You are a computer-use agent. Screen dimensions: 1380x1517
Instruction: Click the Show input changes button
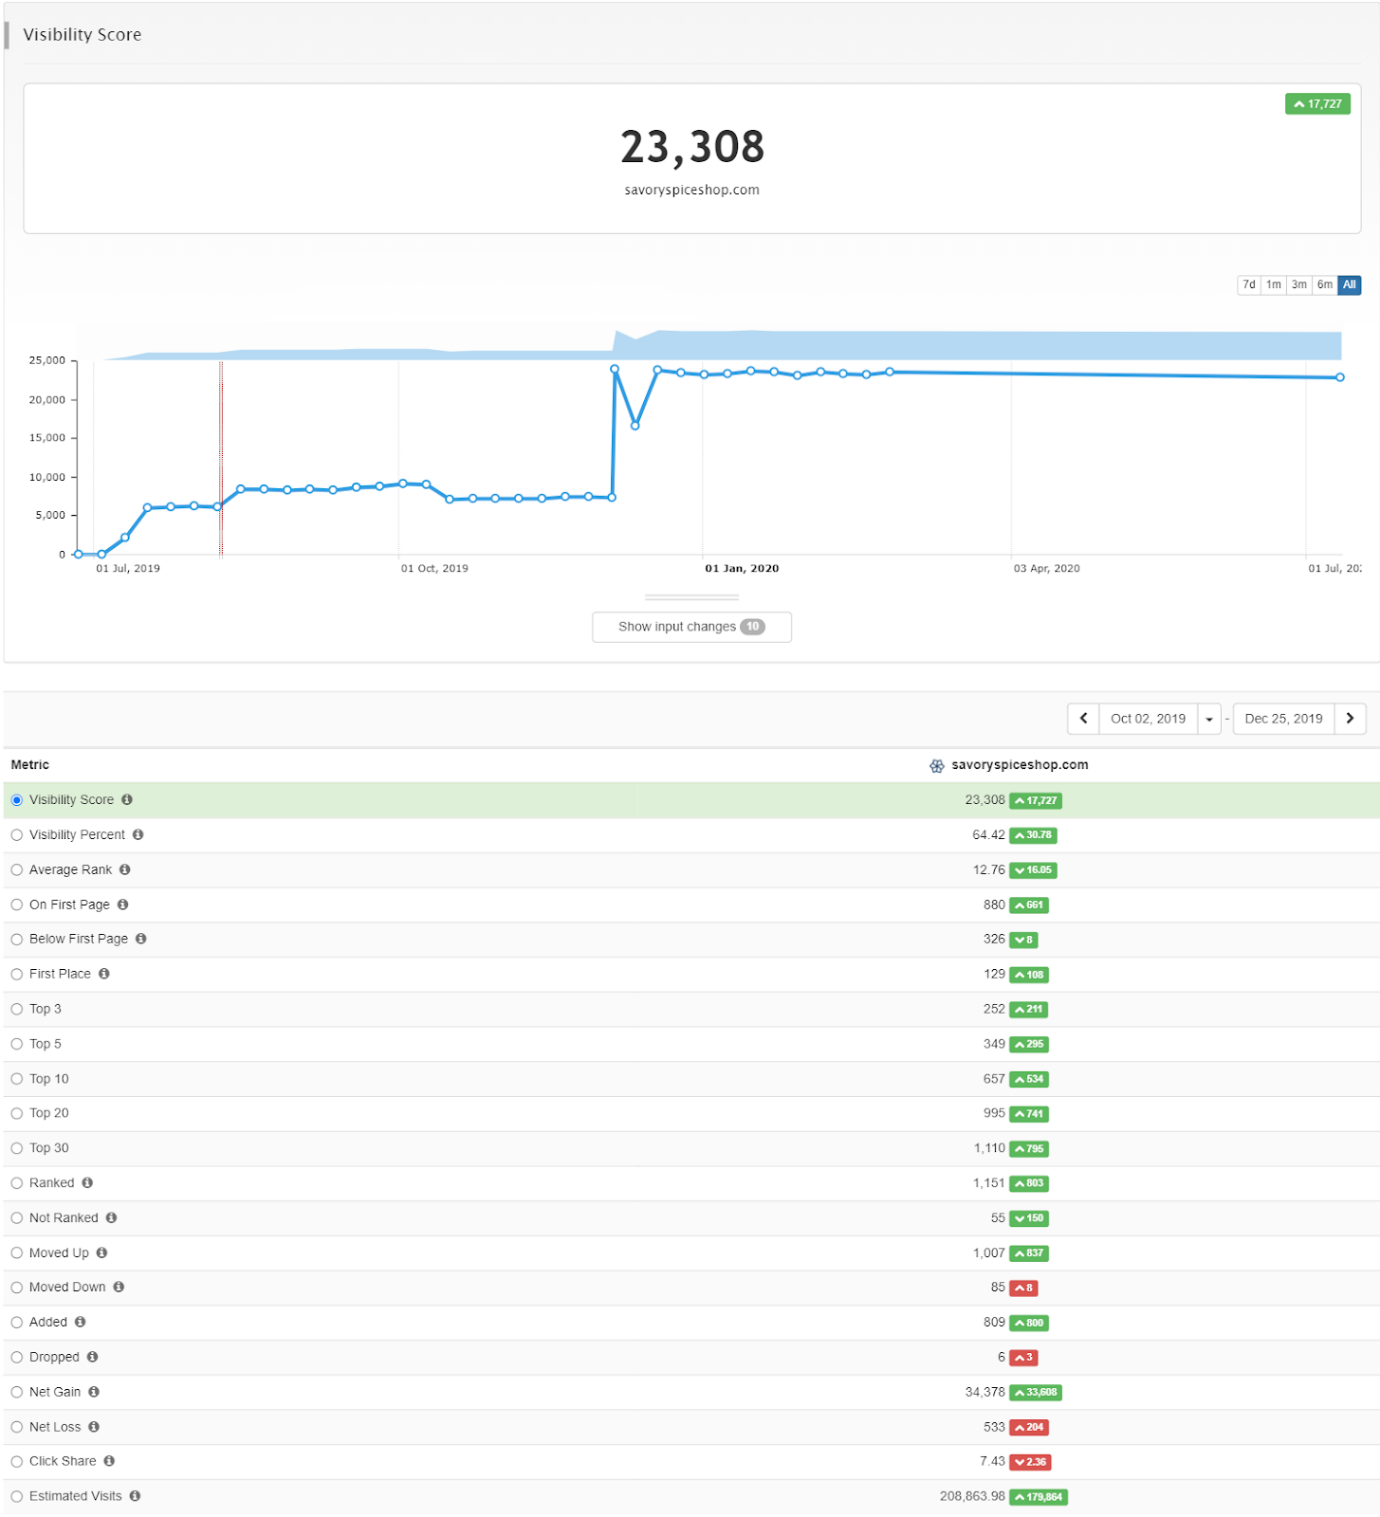[691, 626]
